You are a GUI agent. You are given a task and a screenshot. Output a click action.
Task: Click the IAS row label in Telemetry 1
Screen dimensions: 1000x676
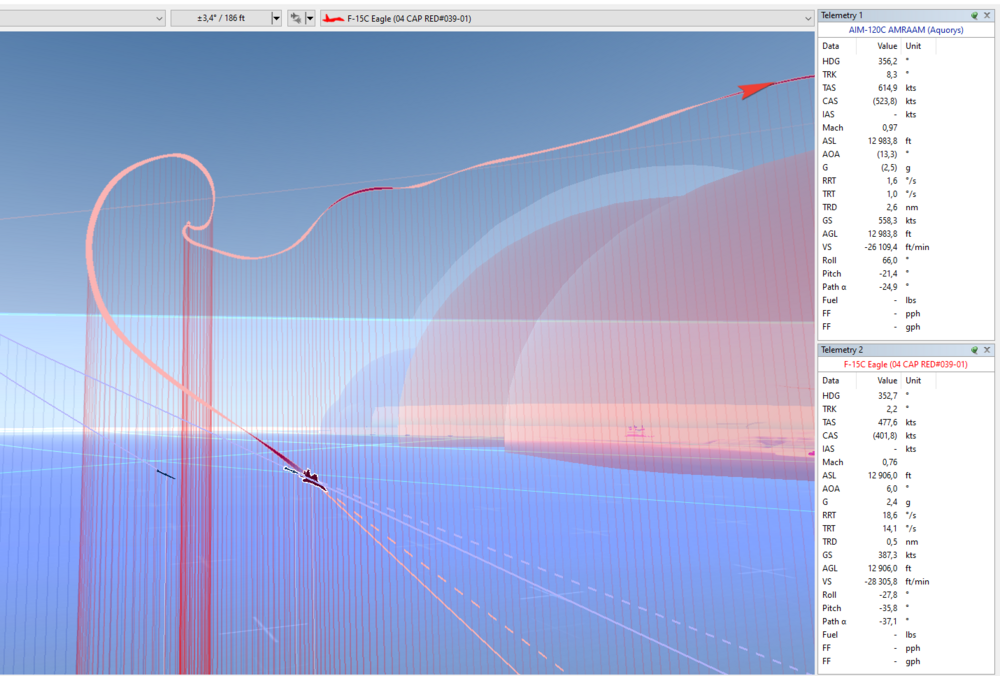click(x=828, y=115)
